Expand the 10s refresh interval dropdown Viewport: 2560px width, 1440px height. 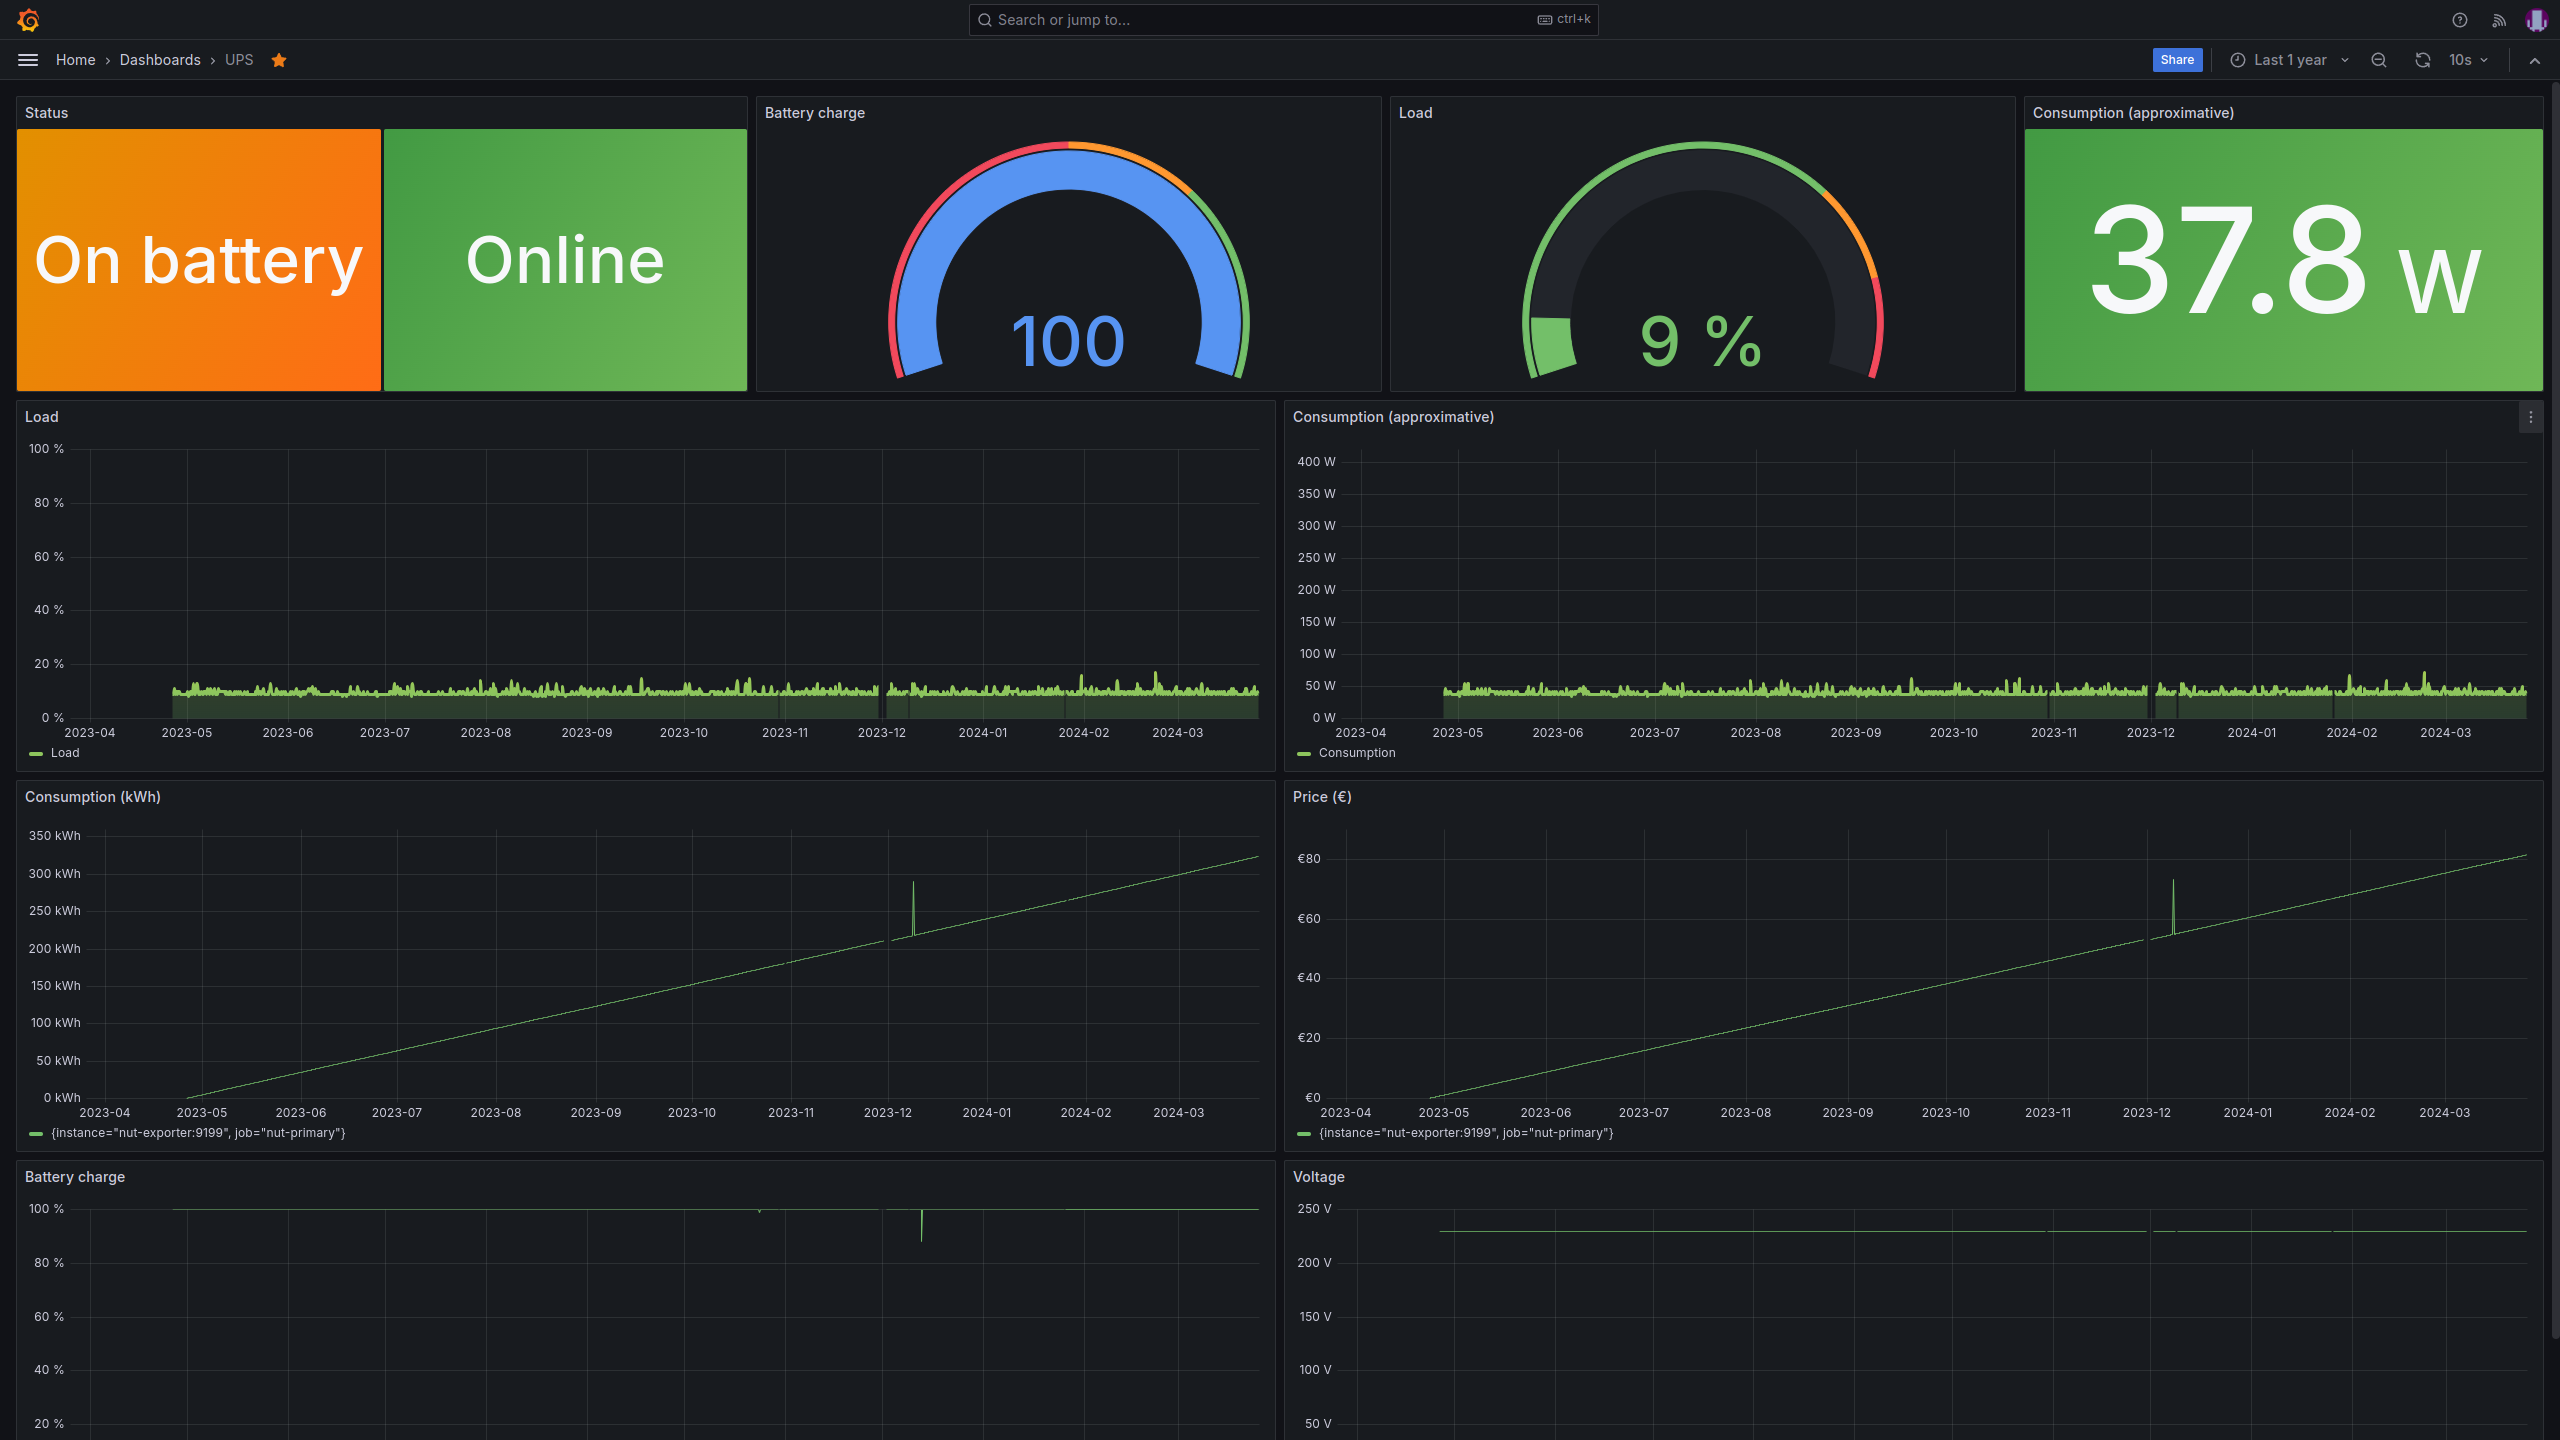[x=2469, y=60]
